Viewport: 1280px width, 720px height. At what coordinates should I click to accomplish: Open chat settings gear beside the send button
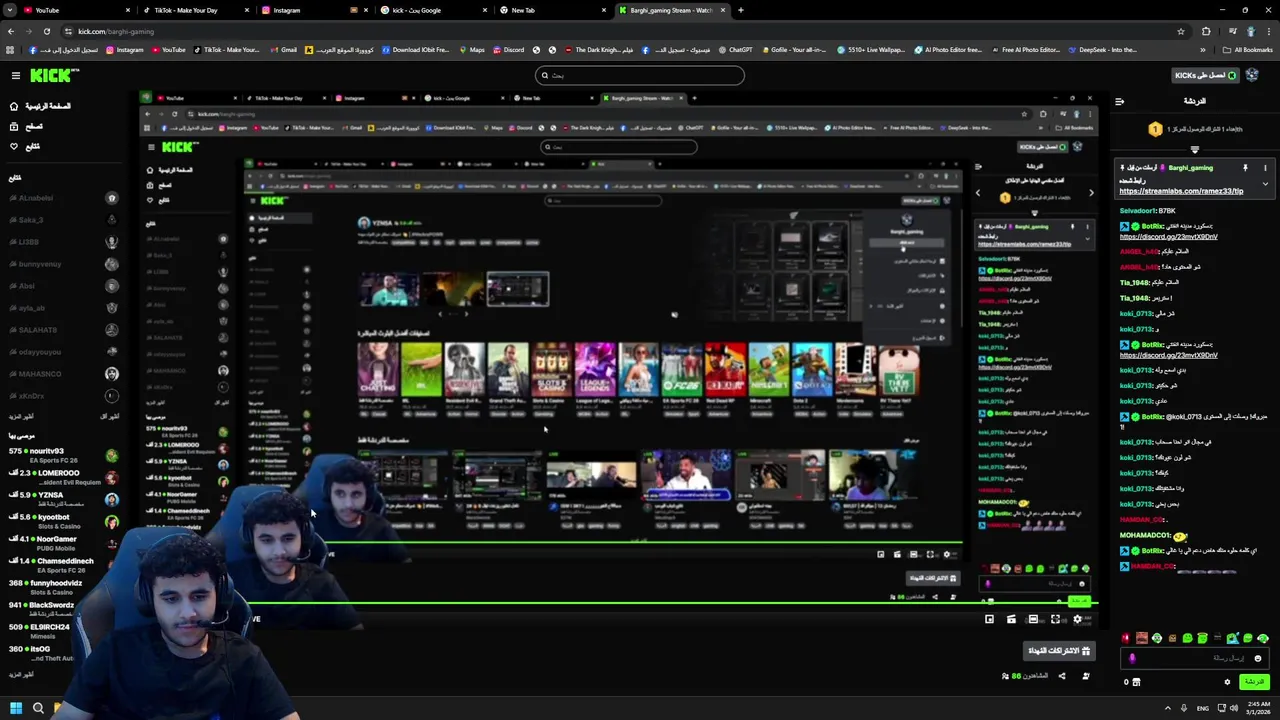[1227, 682]
